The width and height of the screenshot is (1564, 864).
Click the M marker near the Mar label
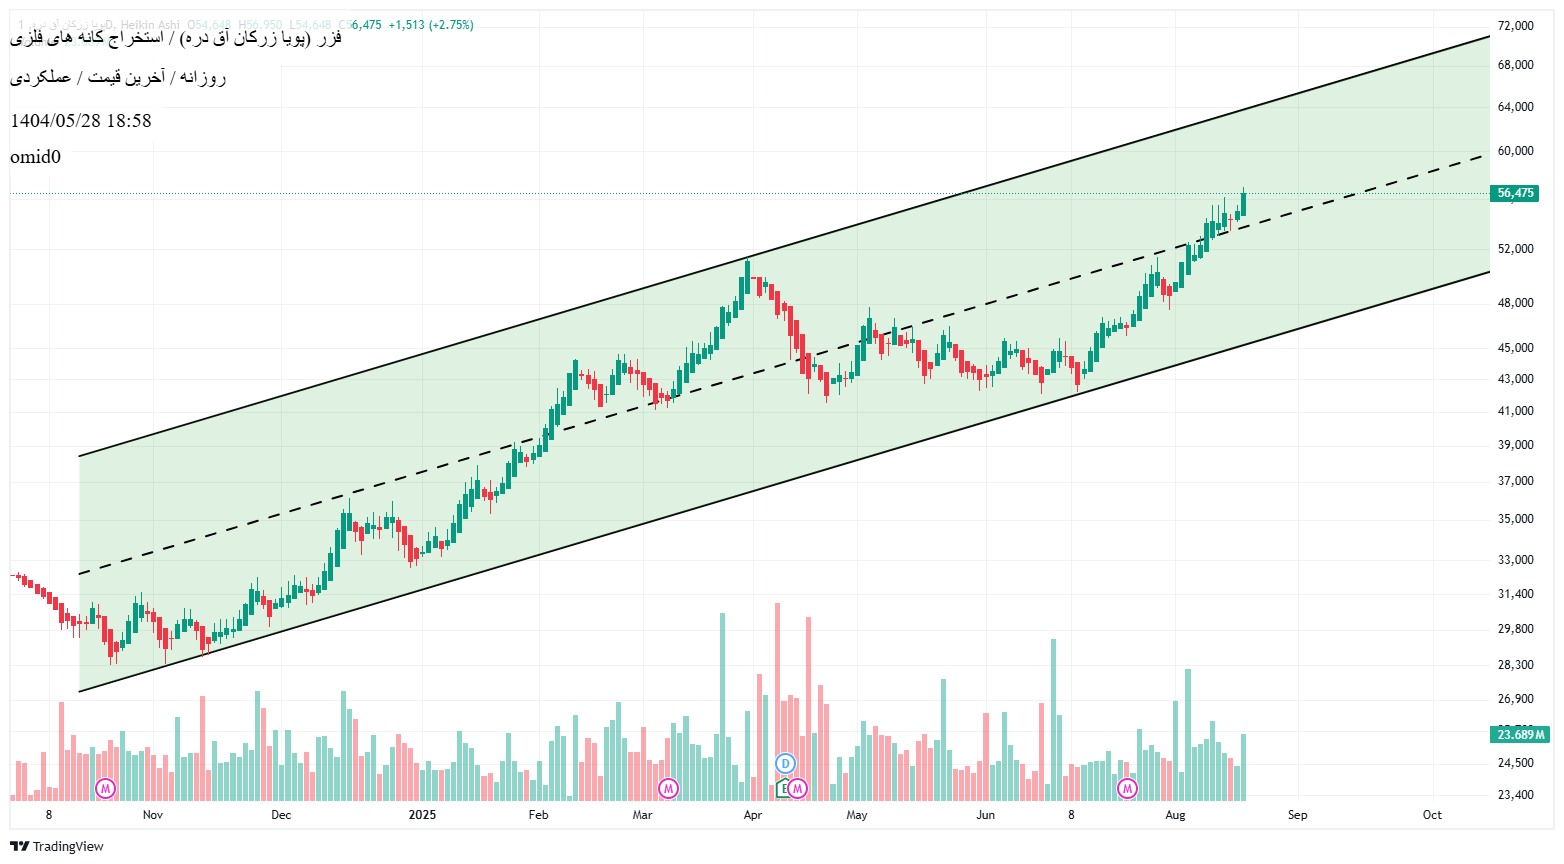click(668, 789)
